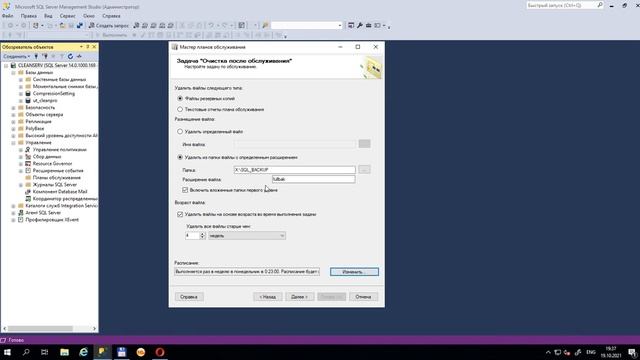Open the database selector combo box in toolbar
Screen dimensions: 640x360
tap(306, 25)
